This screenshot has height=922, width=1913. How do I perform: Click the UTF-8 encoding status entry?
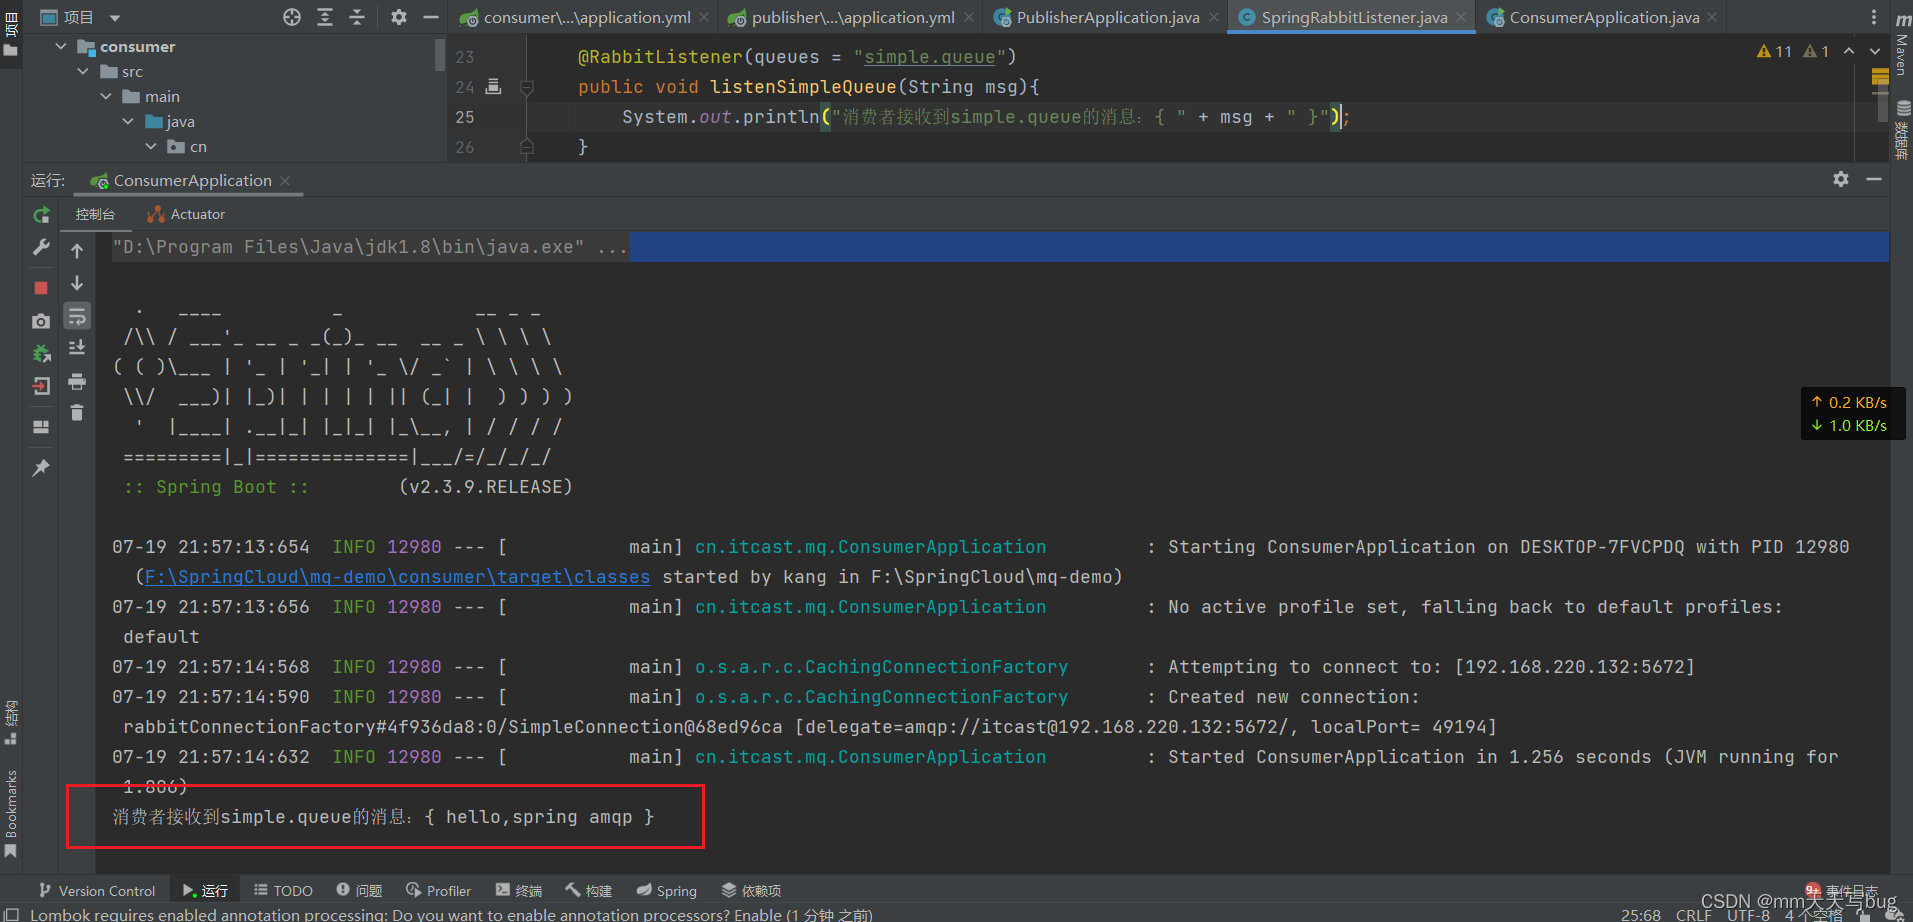[1748, 914]
